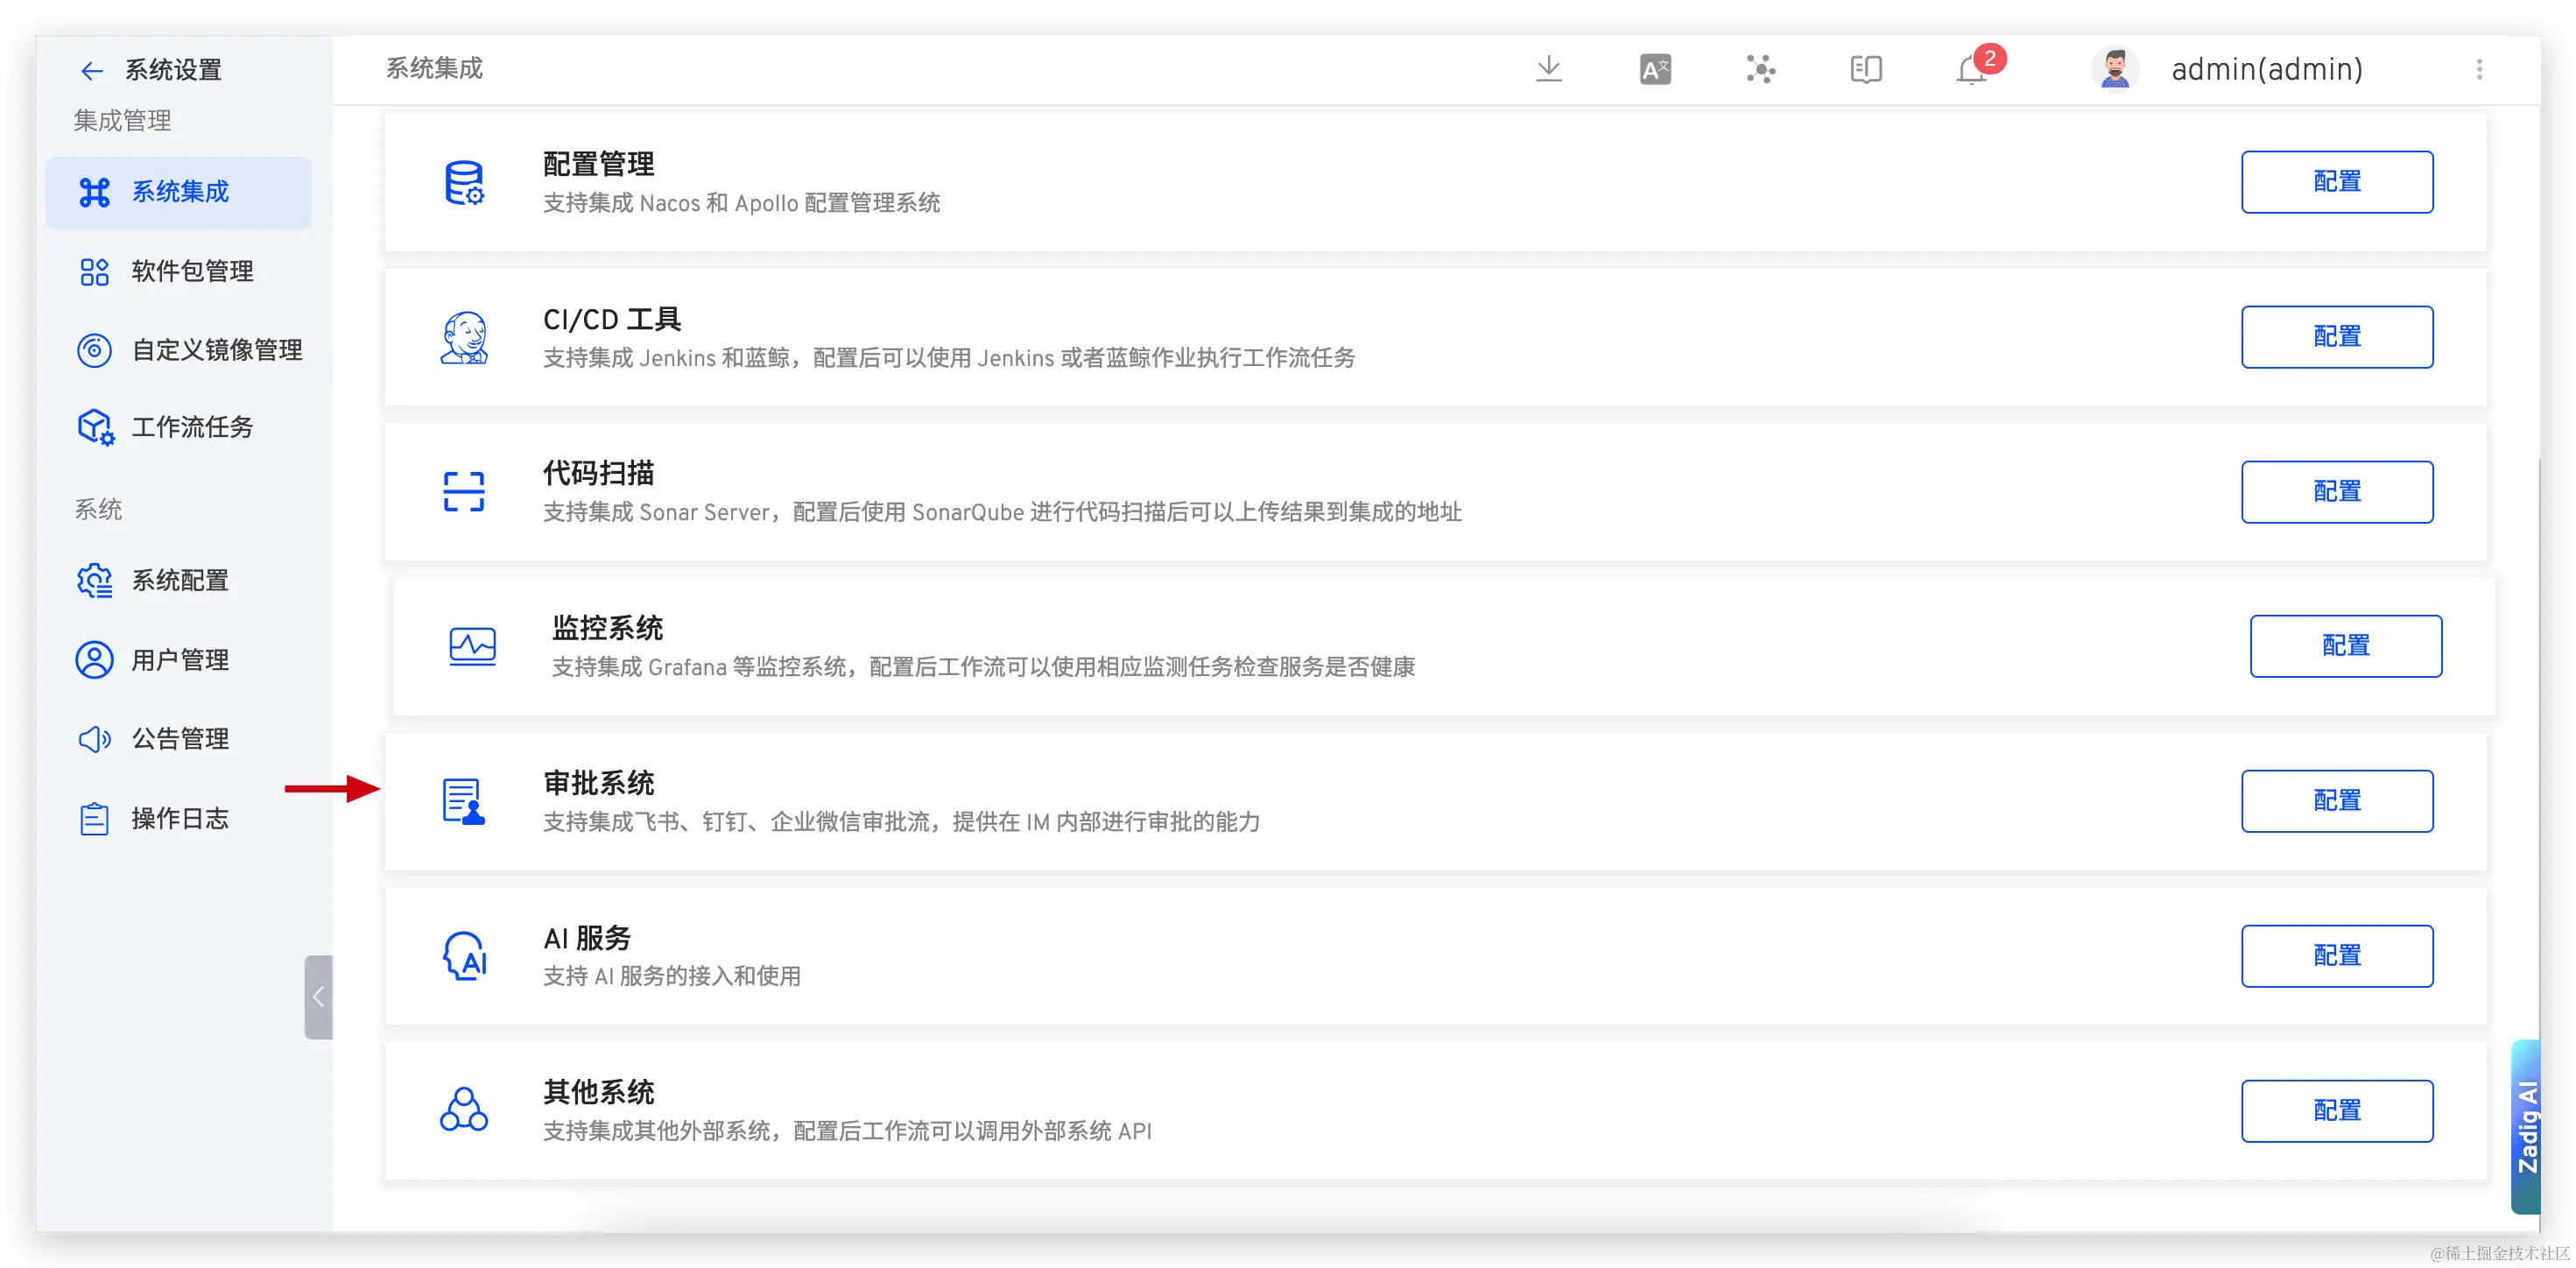The width and height of the screenshot is (2576, 1268).
Task: Click 配置 button for 配置管理
Action: (2336, 182)
